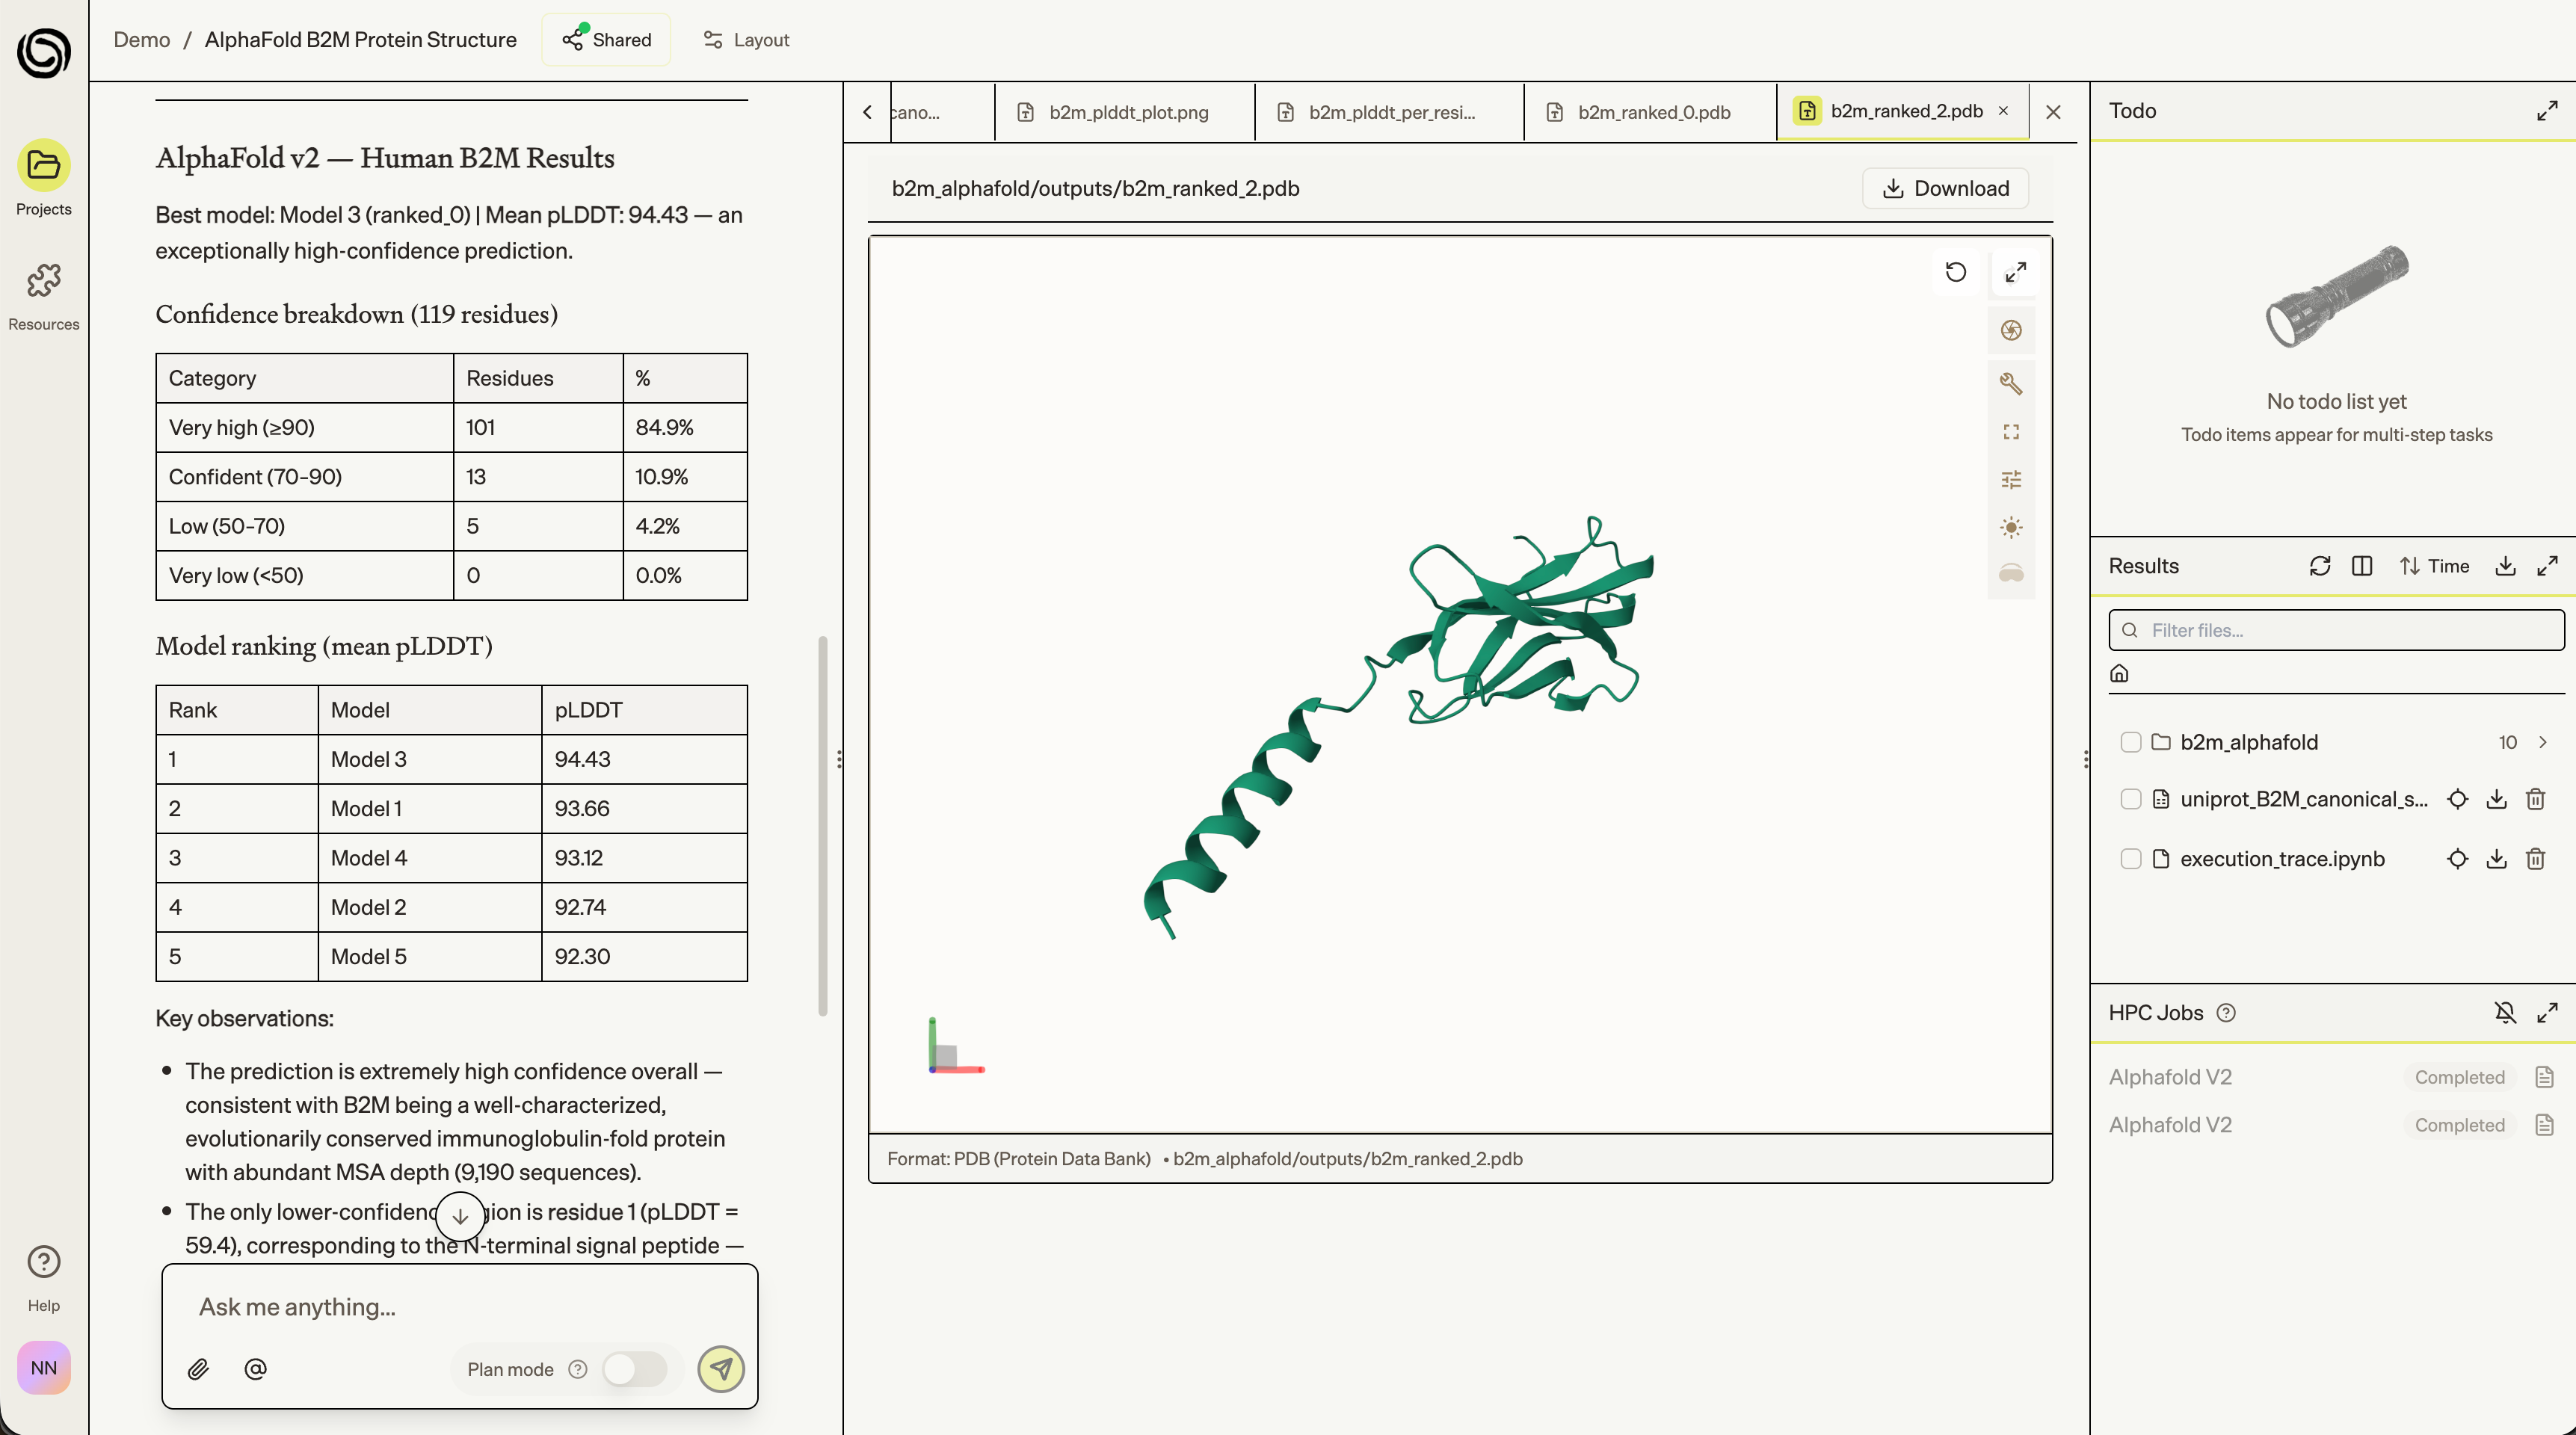This screenshot has width=2576, height=1435.
Task: Go to results home folder icon
Action: [x=2119, y=674]
